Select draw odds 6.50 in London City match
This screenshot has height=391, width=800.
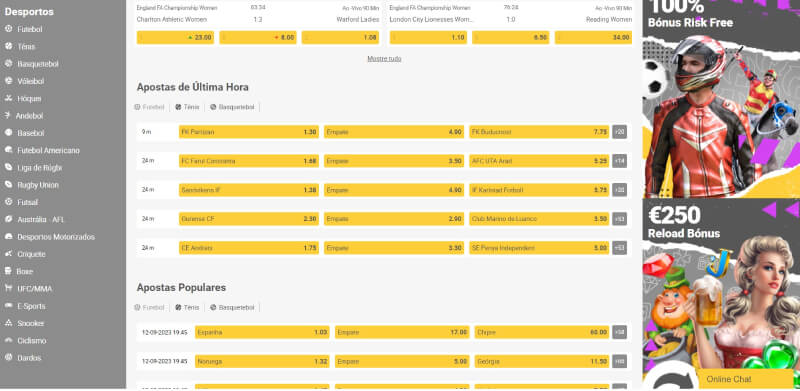511,38
